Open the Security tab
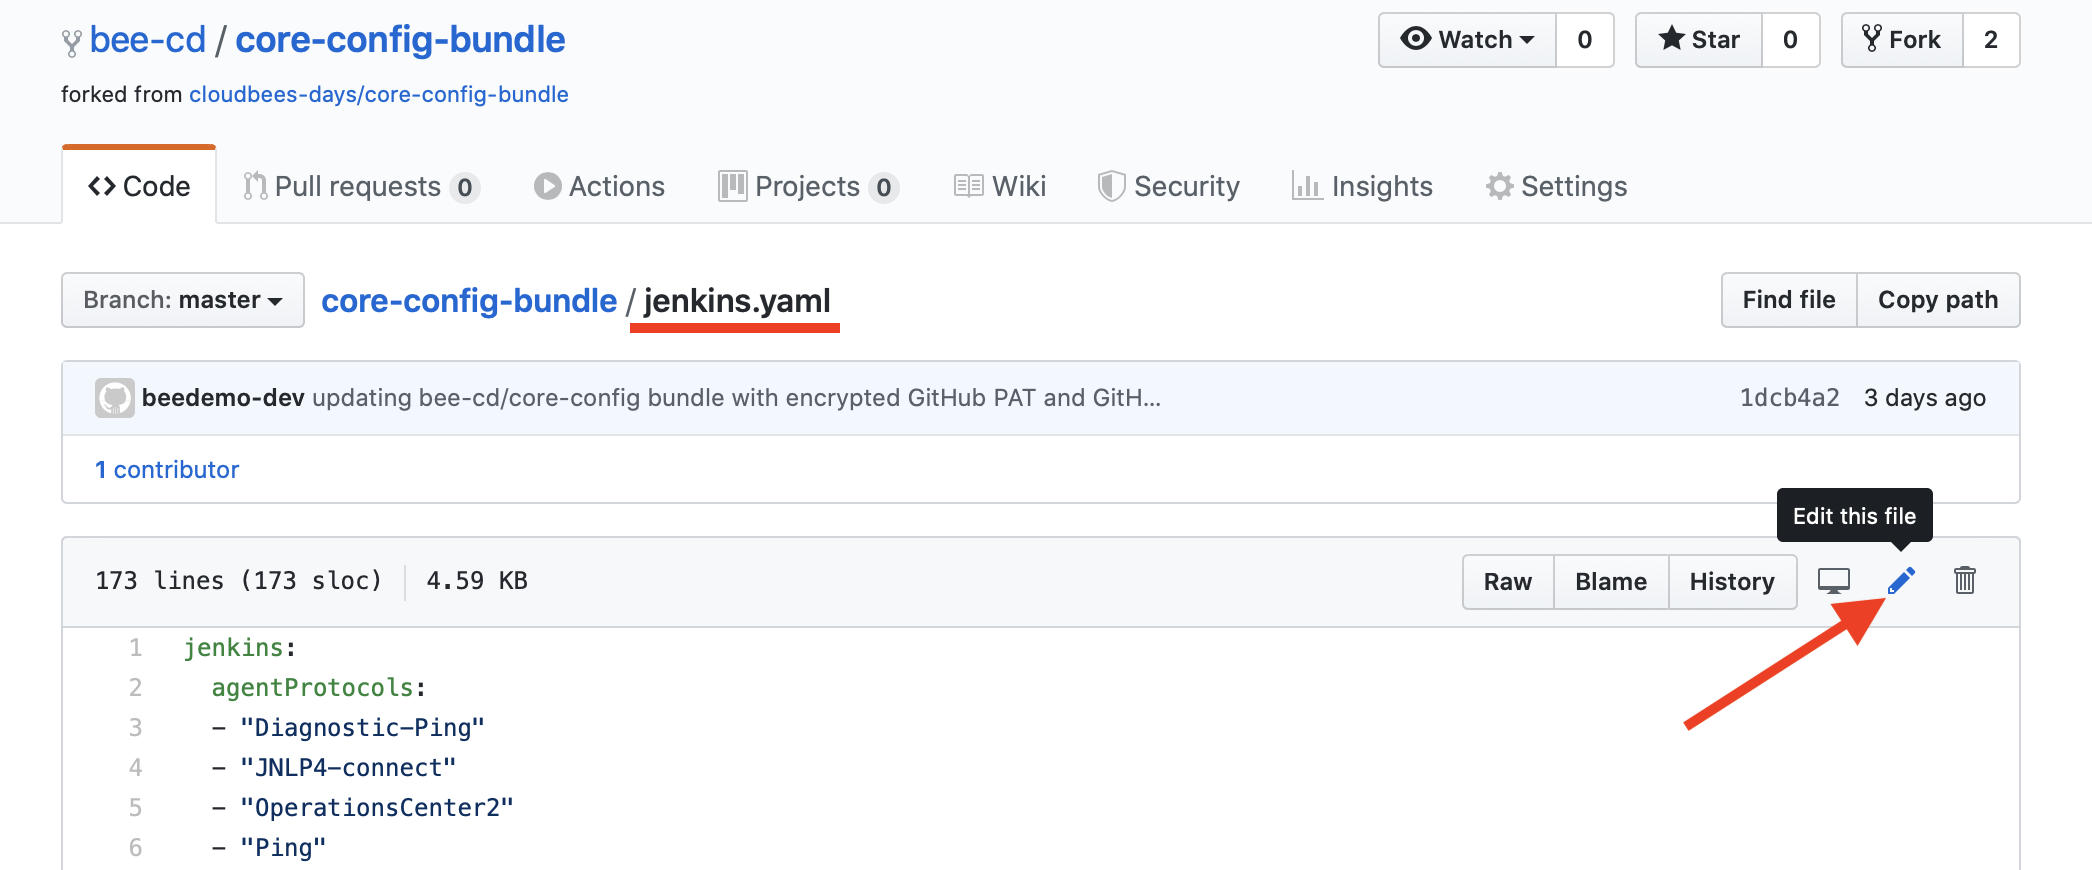Screen dimensions: 2092x870 [x=1168, y=187]
